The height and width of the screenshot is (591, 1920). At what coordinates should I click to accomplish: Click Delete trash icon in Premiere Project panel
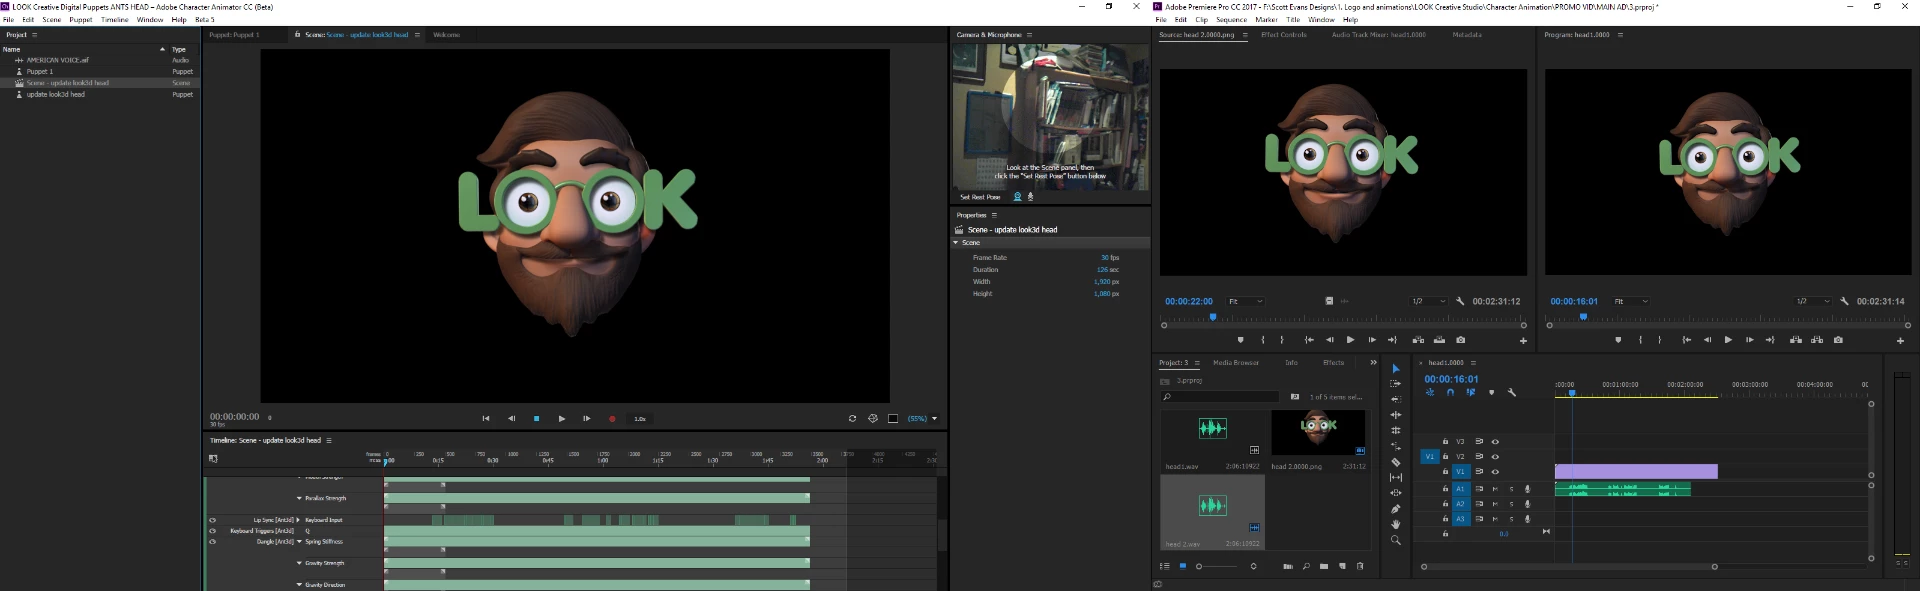pos(1360,567)
